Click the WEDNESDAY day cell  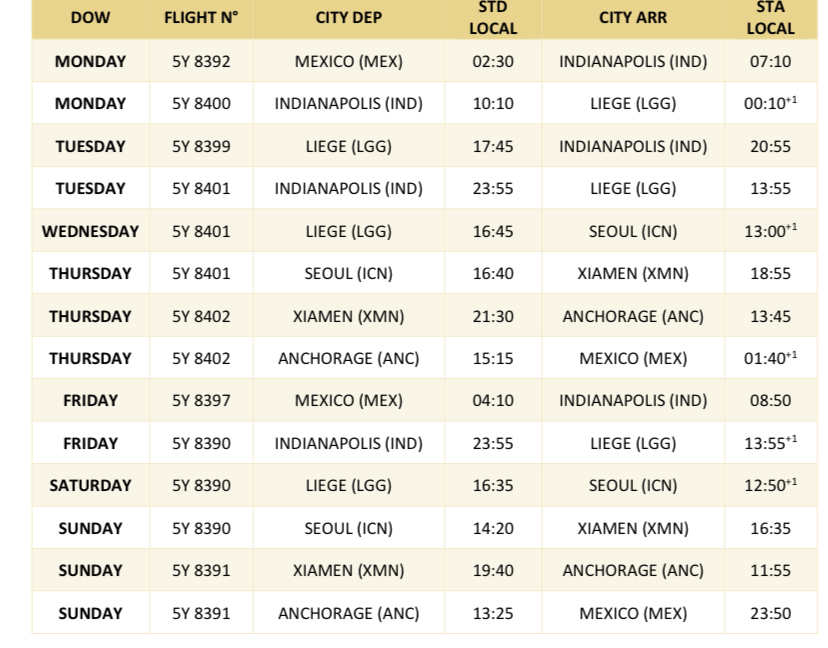click(x=90, y=231)
